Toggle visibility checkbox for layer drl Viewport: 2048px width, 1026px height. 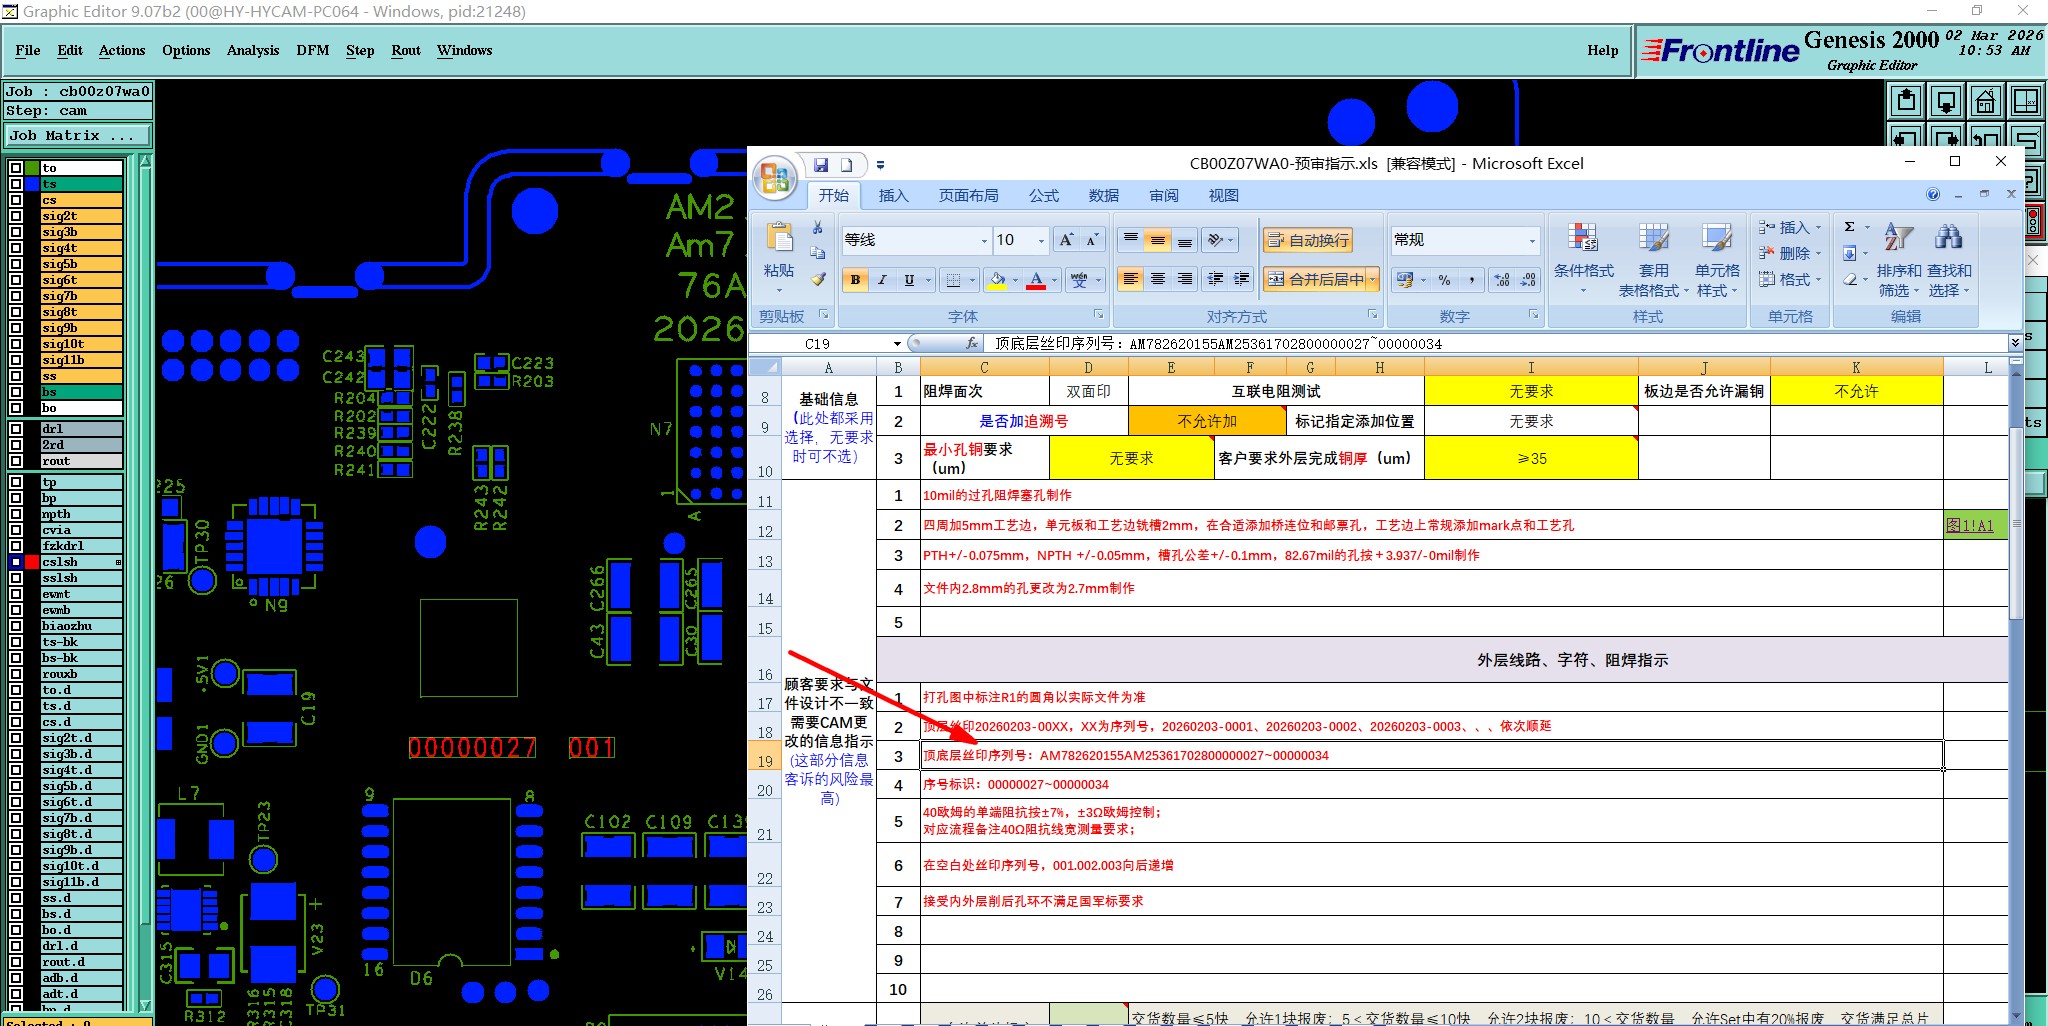[16, 429]
